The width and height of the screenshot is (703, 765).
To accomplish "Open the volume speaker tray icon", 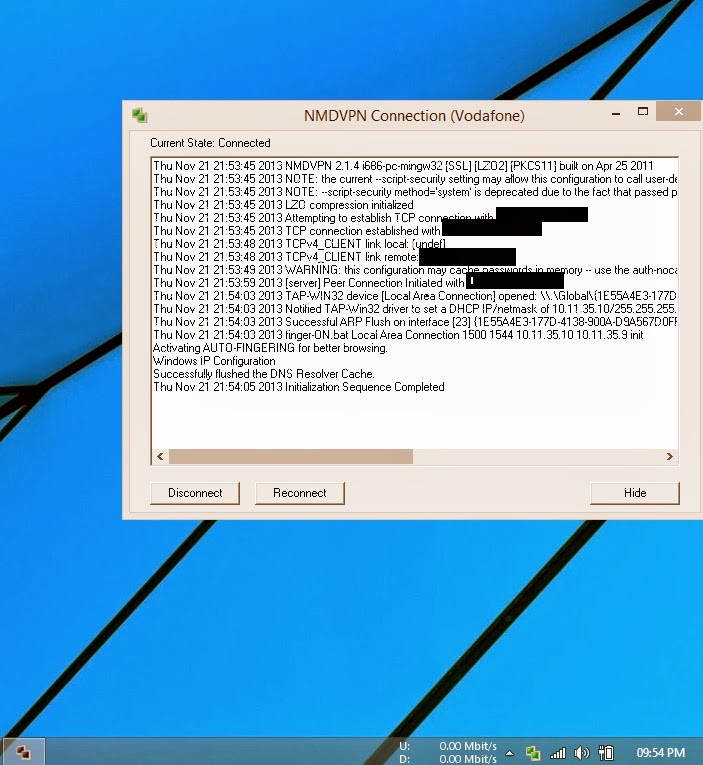I will (x=582, y=753).
